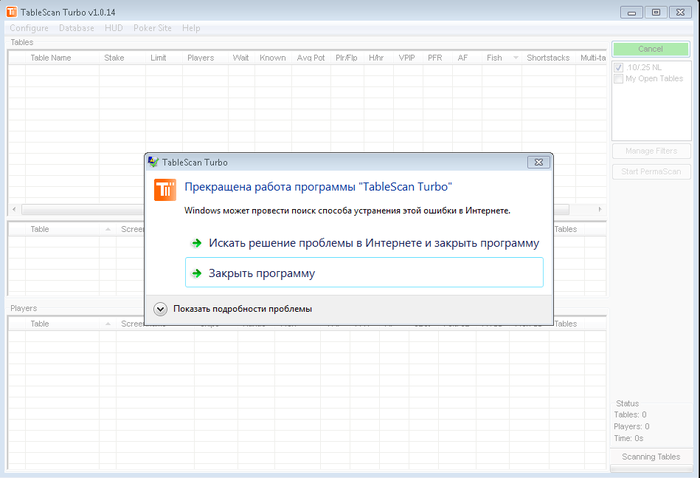Sort by Limit column header
The image size is (700, 478).
pyautogui.click(x=164, y=58)
